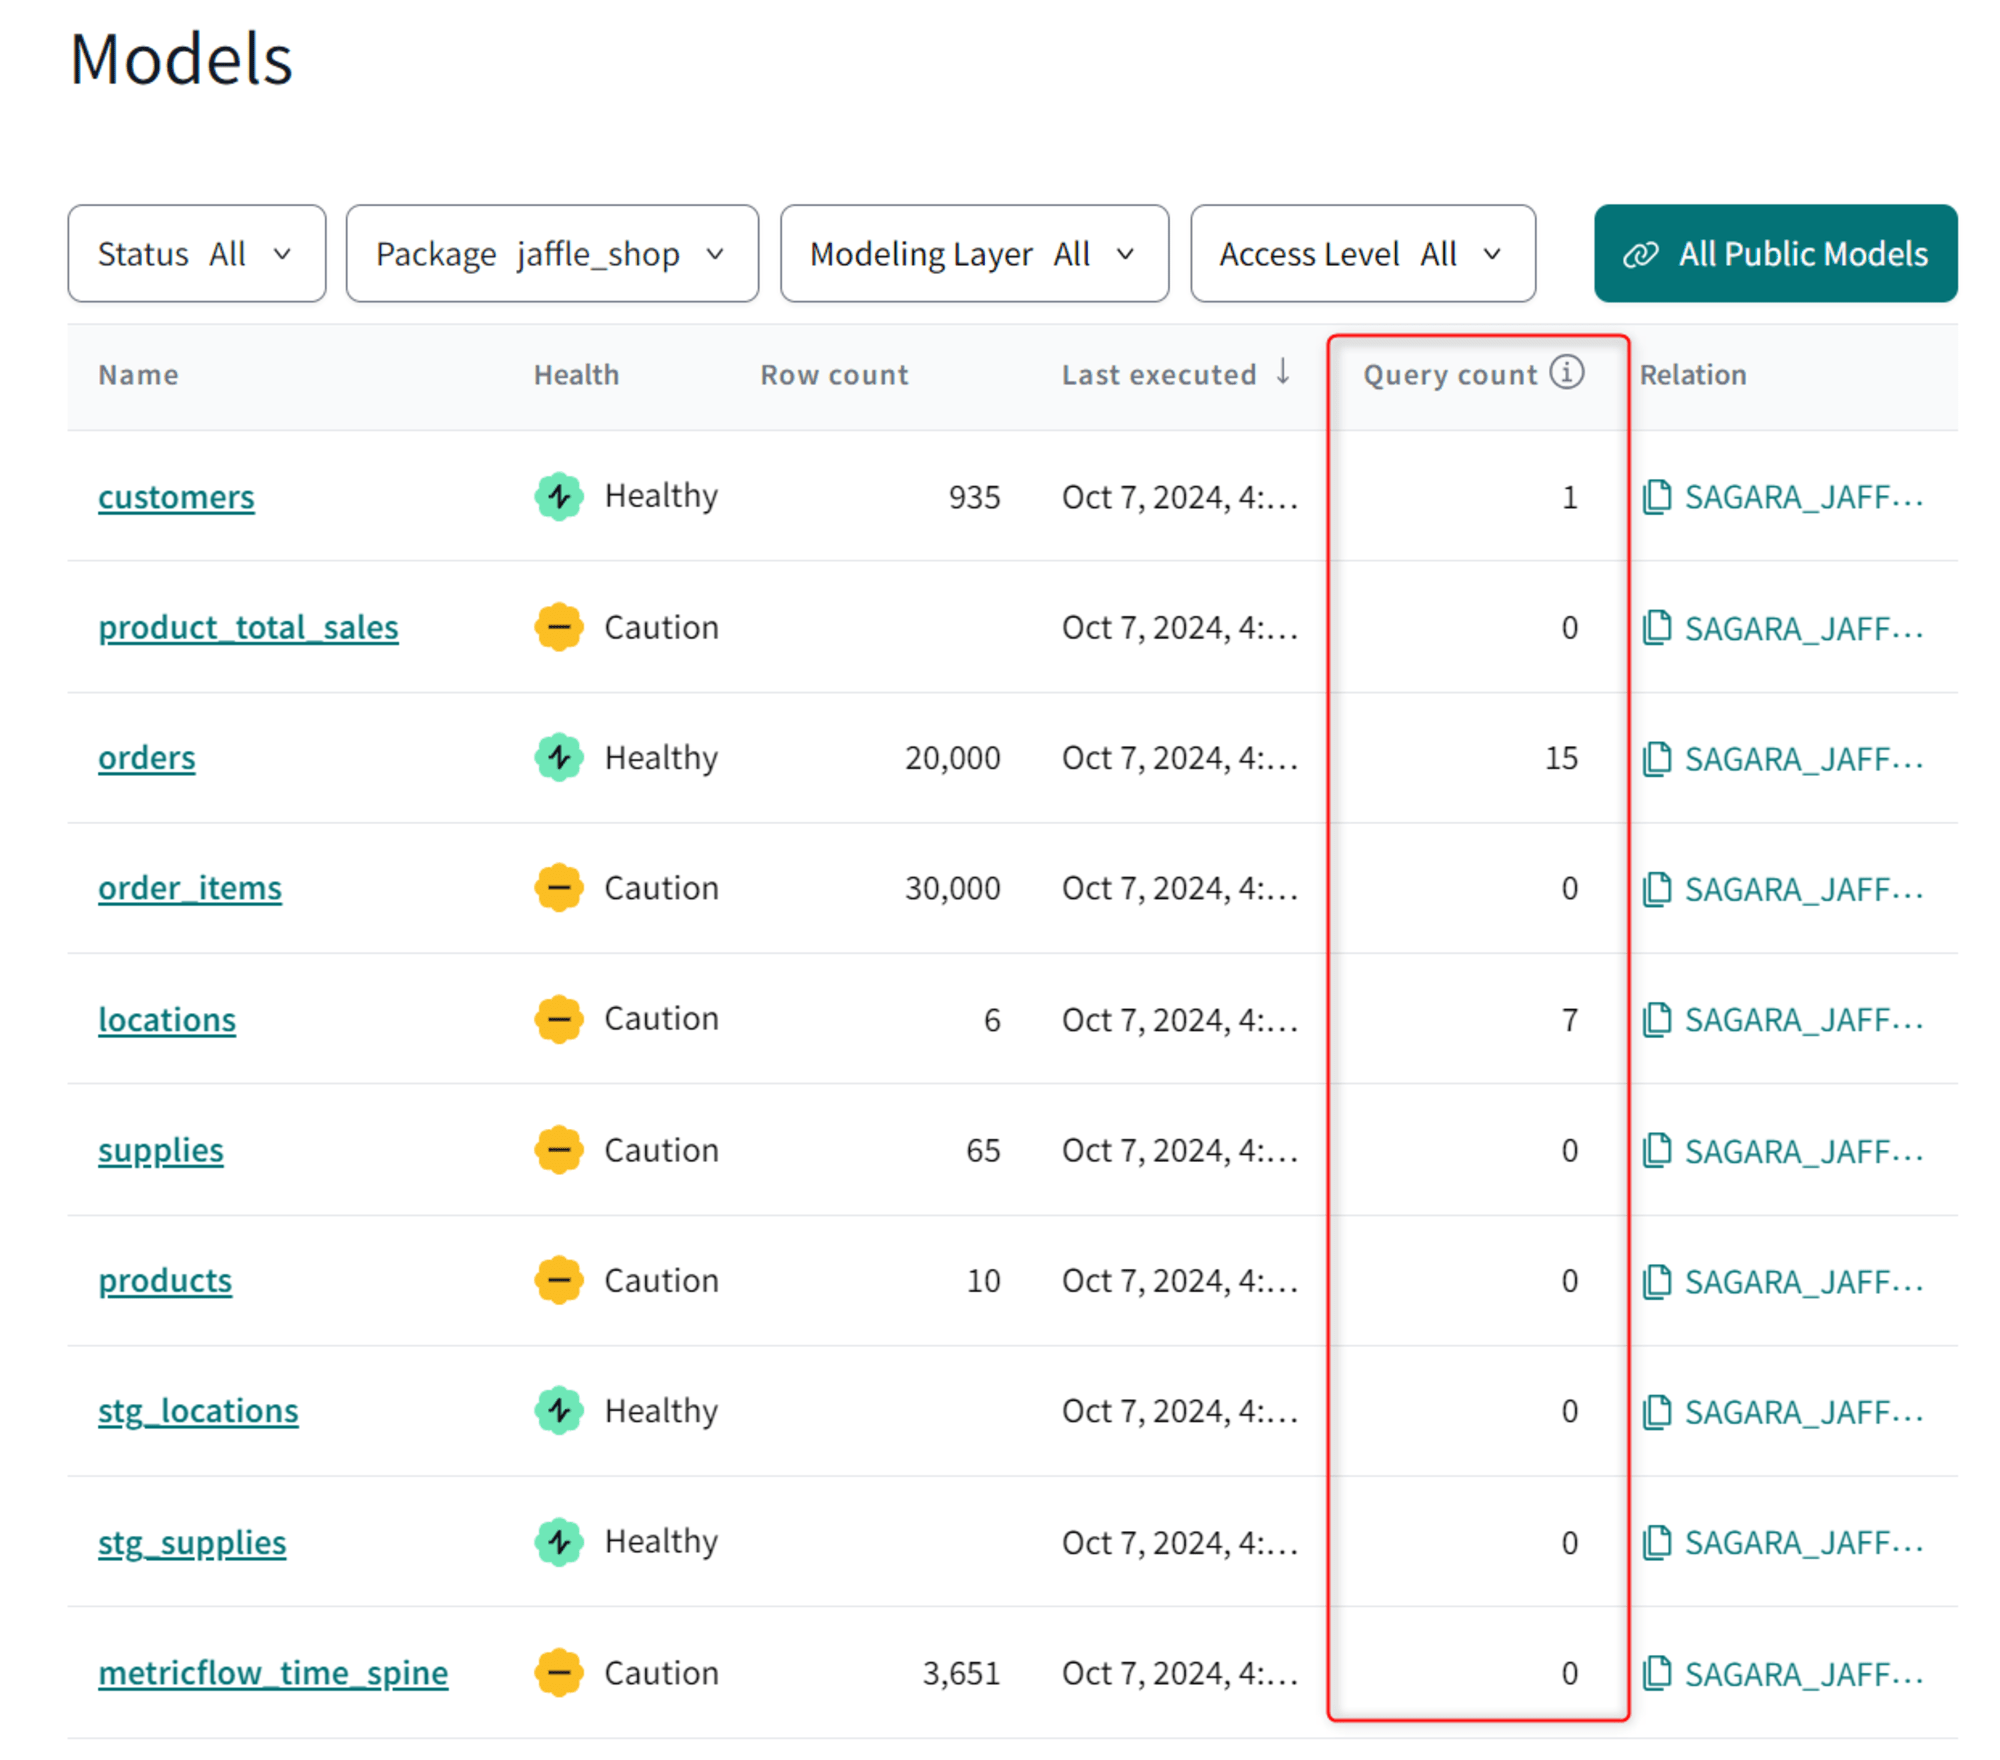This screenshot has width=2000, height=1760.
Task: Click the Caution badge icon for supplies
Action: [x=559, y=1150]
